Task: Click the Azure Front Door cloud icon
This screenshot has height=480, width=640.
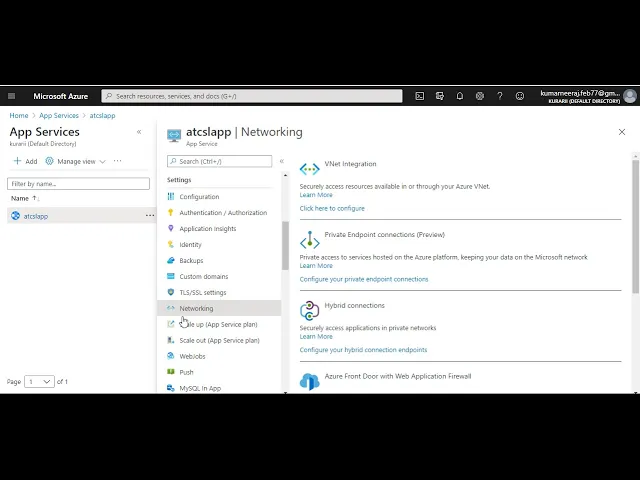Action: click(x=309, y=382)
